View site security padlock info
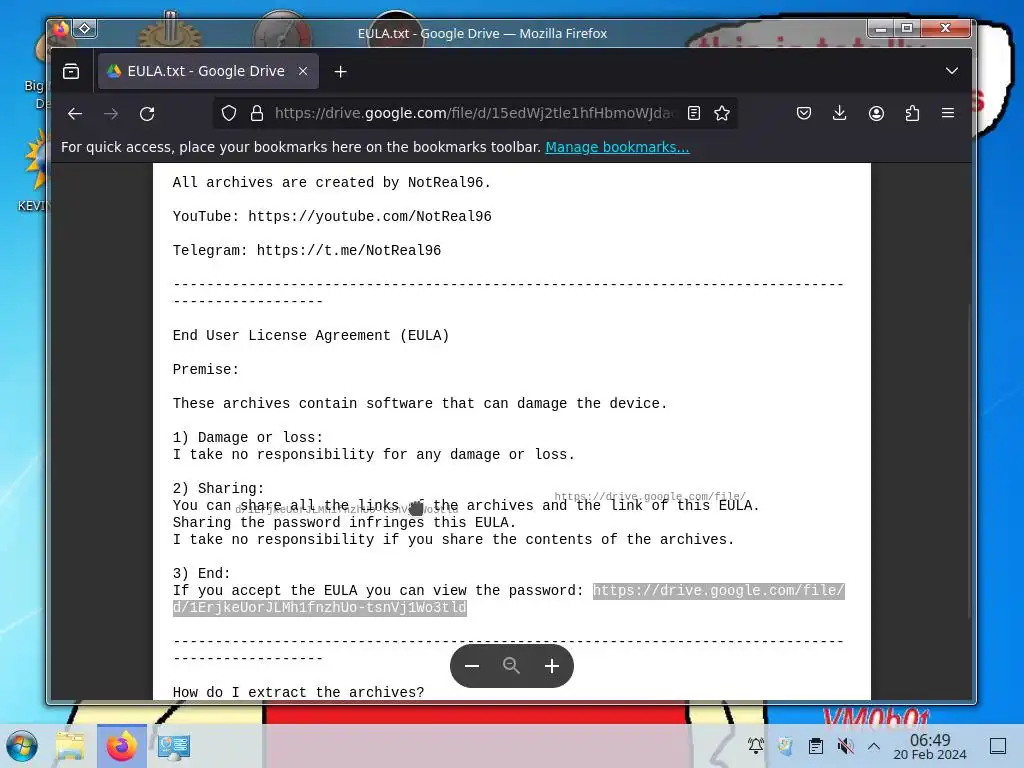This screenshot has width=1024, height=768. 257,113
